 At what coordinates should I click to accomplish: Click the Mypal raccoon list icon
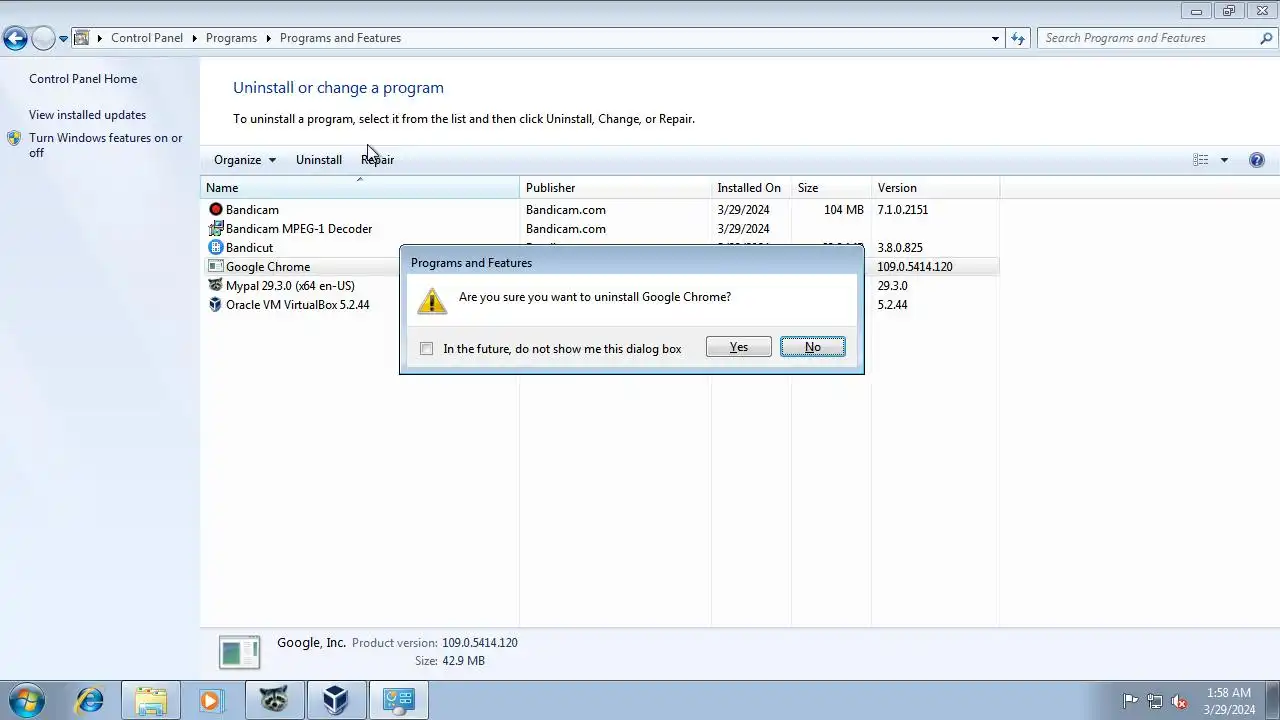[x=215, y=286]
